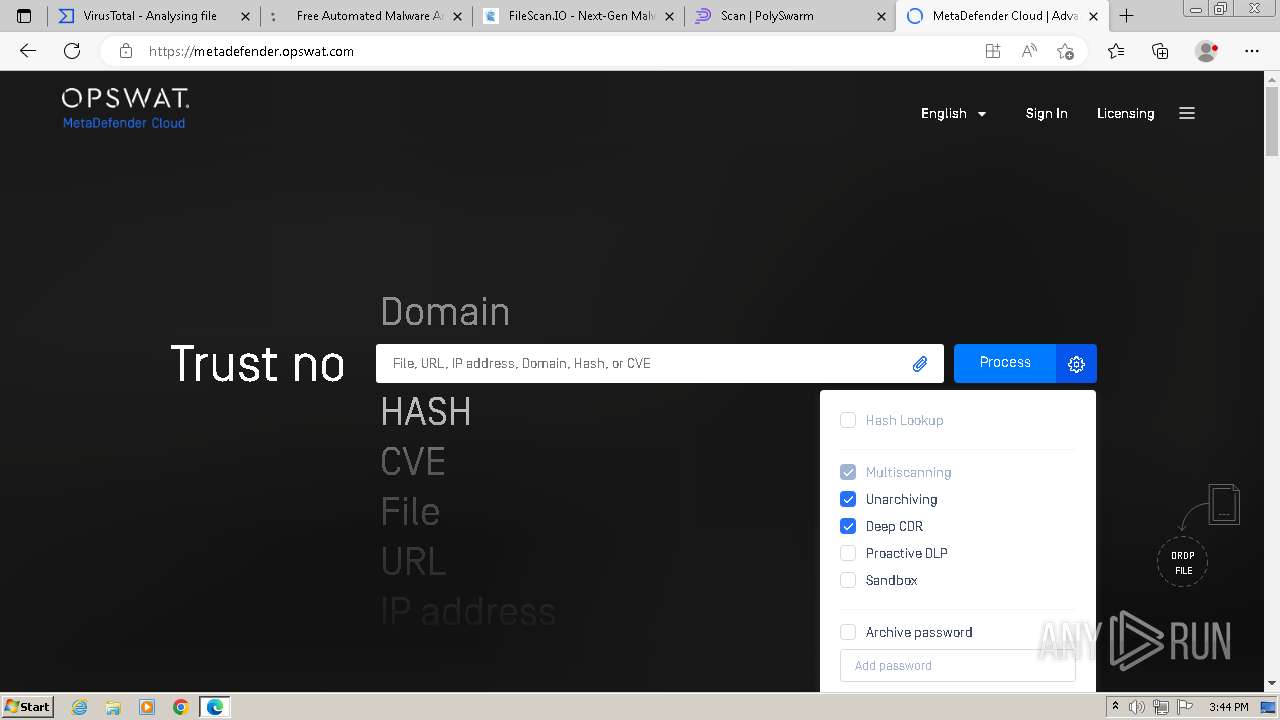The image size is (1280, 720).
Task: Click the browser address bar URL
Action: click(251, 51)
